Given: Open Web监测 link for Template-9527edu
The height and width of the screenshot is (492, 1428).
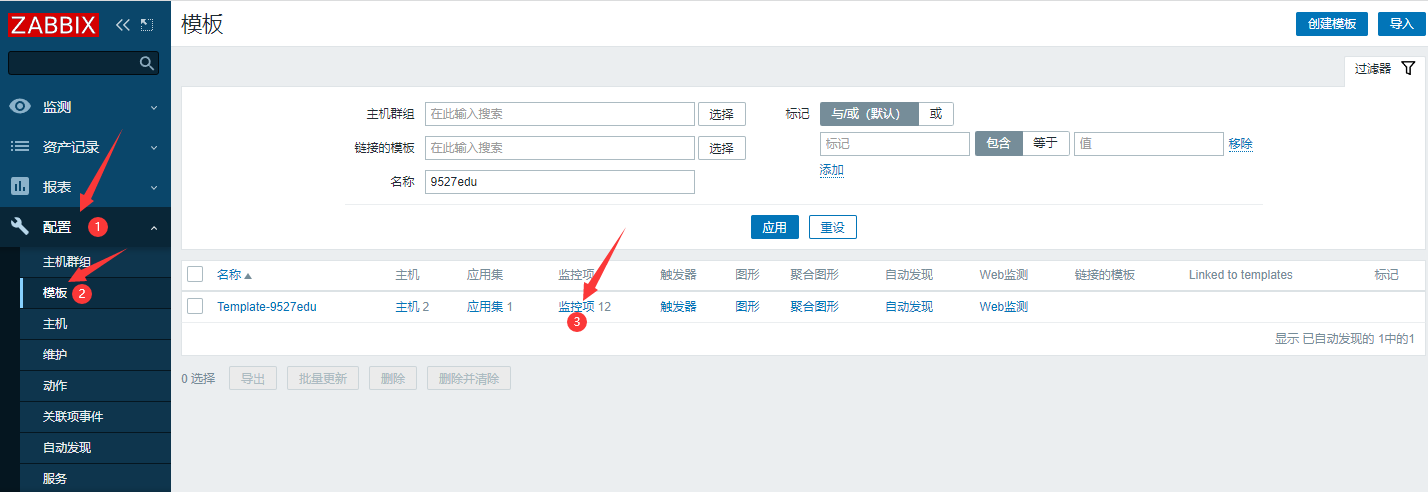Looking at the screenshot, I should 1003,307.
